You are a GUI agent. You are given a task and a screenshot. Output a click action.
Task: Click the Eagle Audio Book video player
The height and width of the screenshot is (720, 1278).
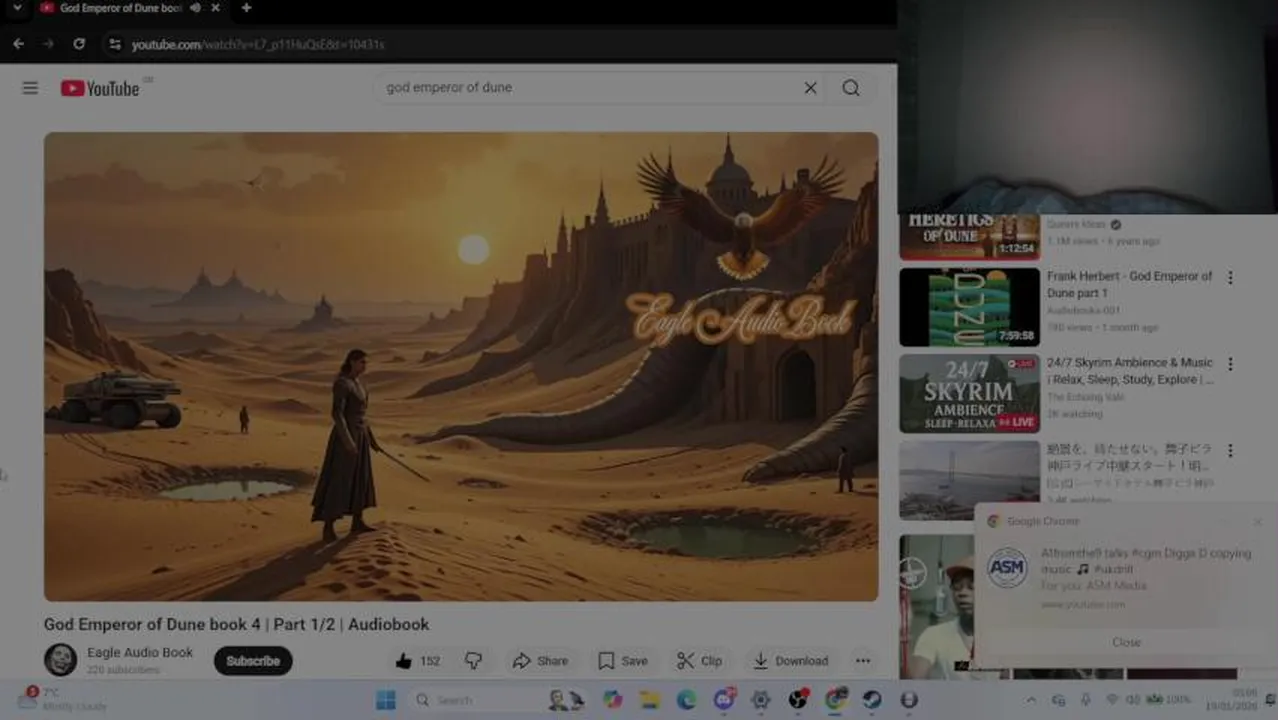click(461, 366)
